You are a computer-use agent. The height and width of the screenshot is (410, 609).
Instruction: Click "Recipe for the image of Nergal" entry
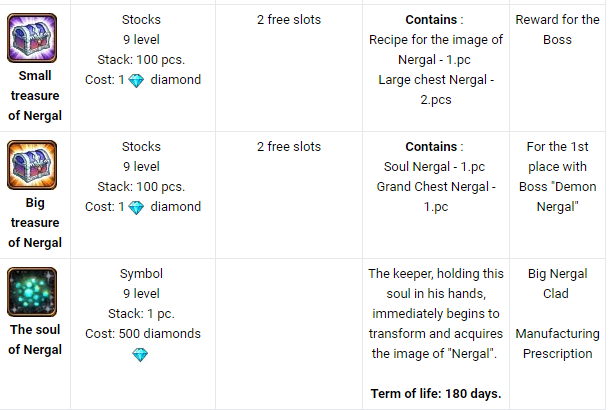pos(435,49)
